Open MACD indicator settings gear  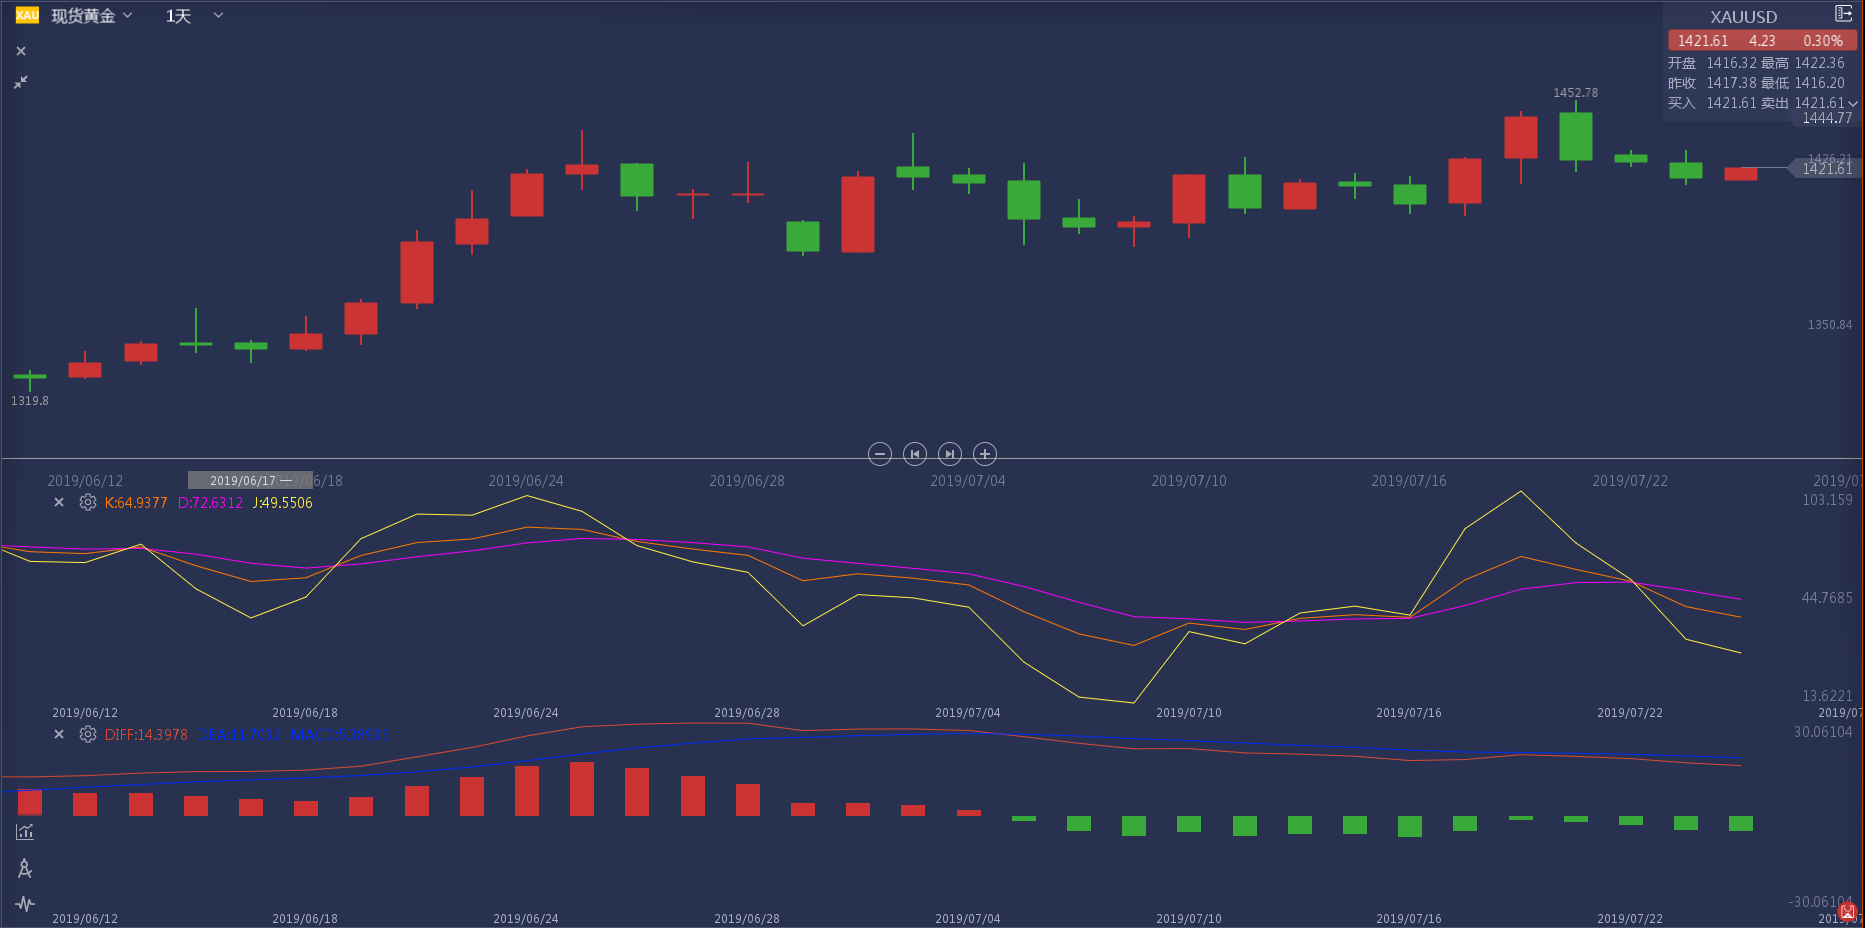pyautogui.click(x=88, y=734)
